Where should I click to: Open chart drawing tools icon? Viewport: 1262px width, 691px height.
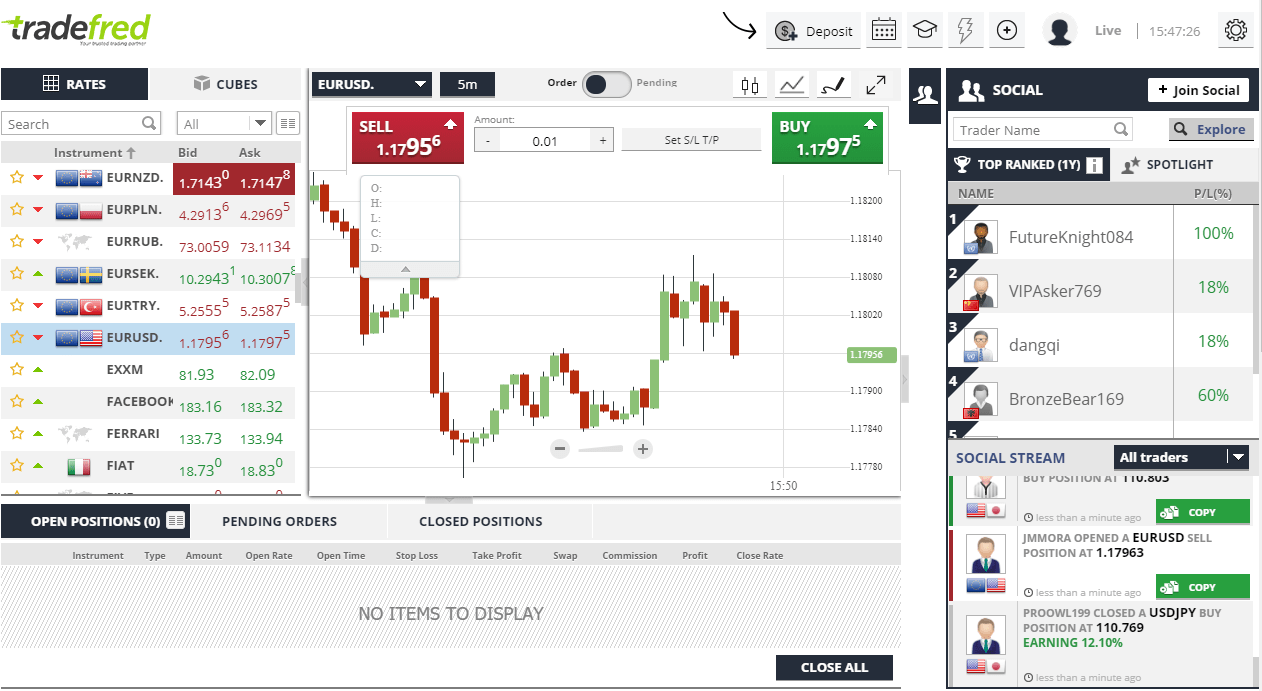(x=834, y=85)
